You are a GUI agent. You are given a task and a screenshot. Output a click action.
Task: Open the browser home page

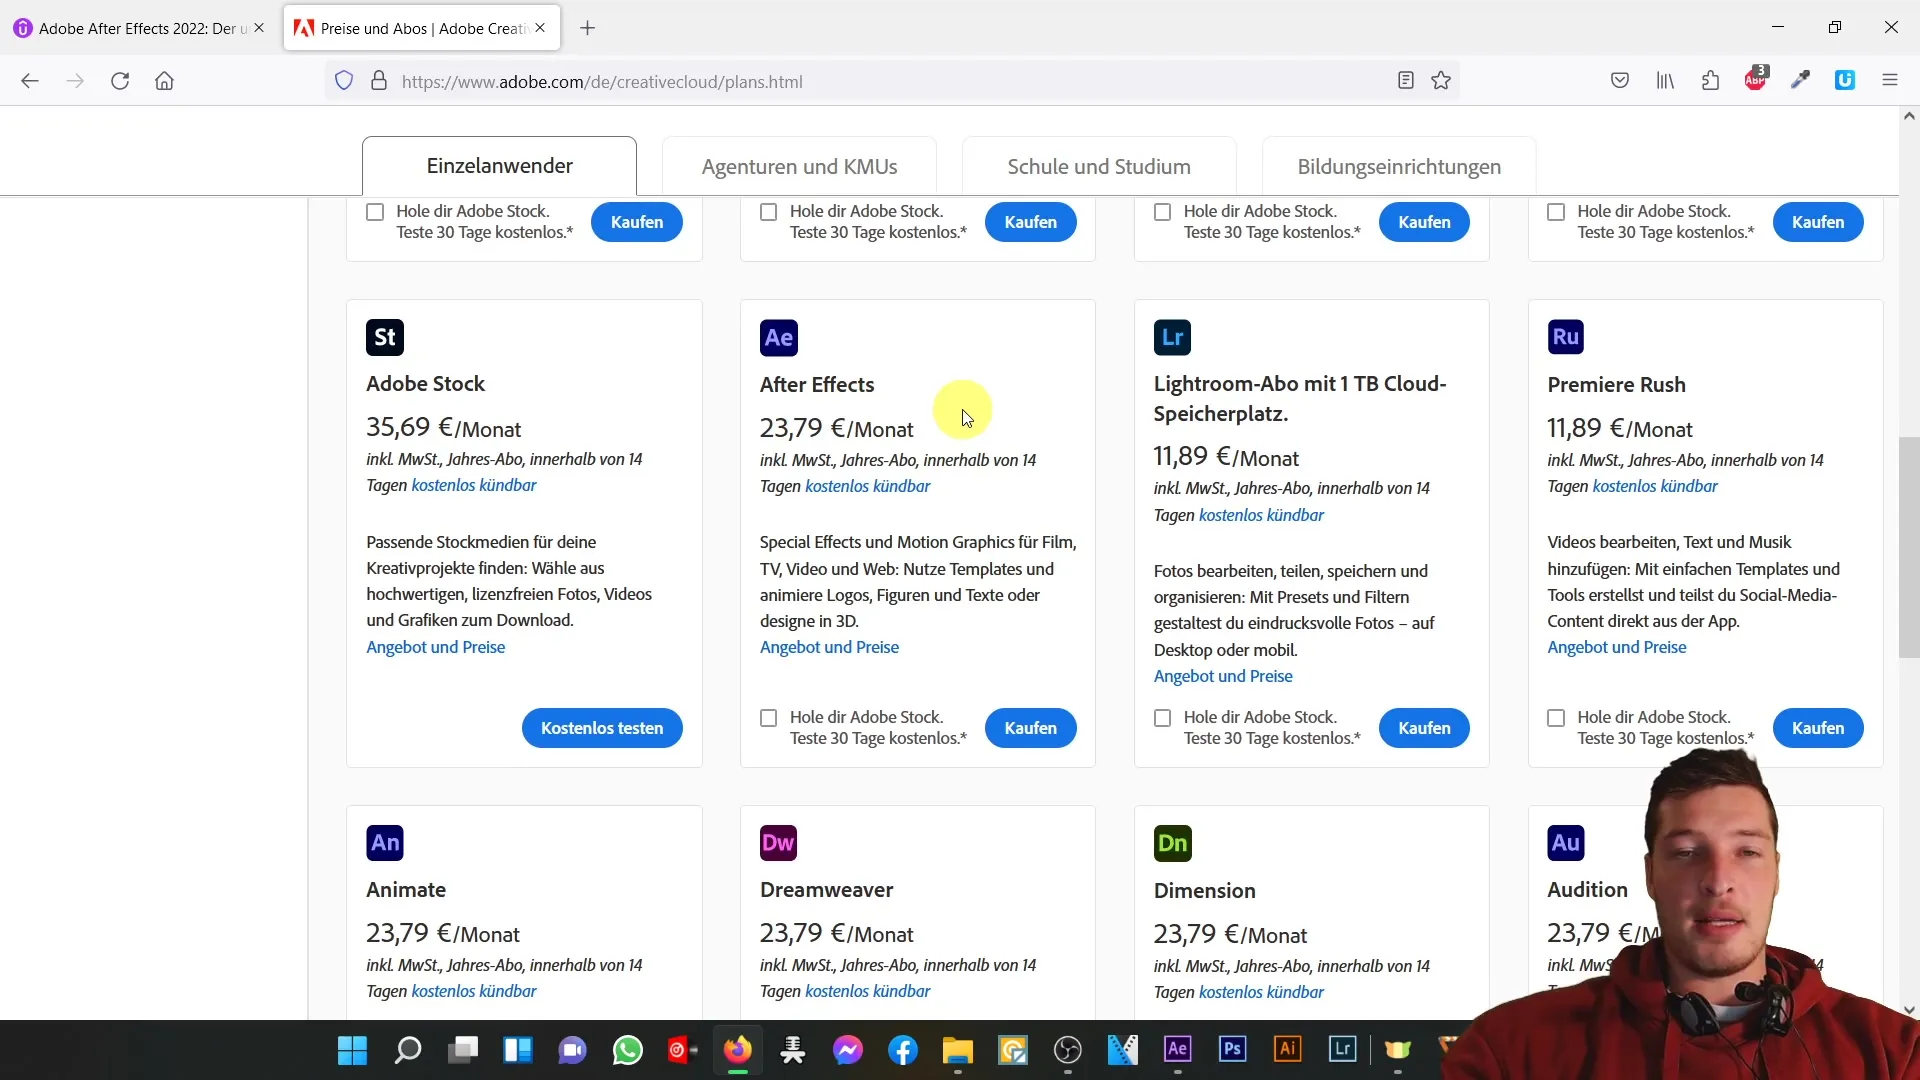[165, 81]
